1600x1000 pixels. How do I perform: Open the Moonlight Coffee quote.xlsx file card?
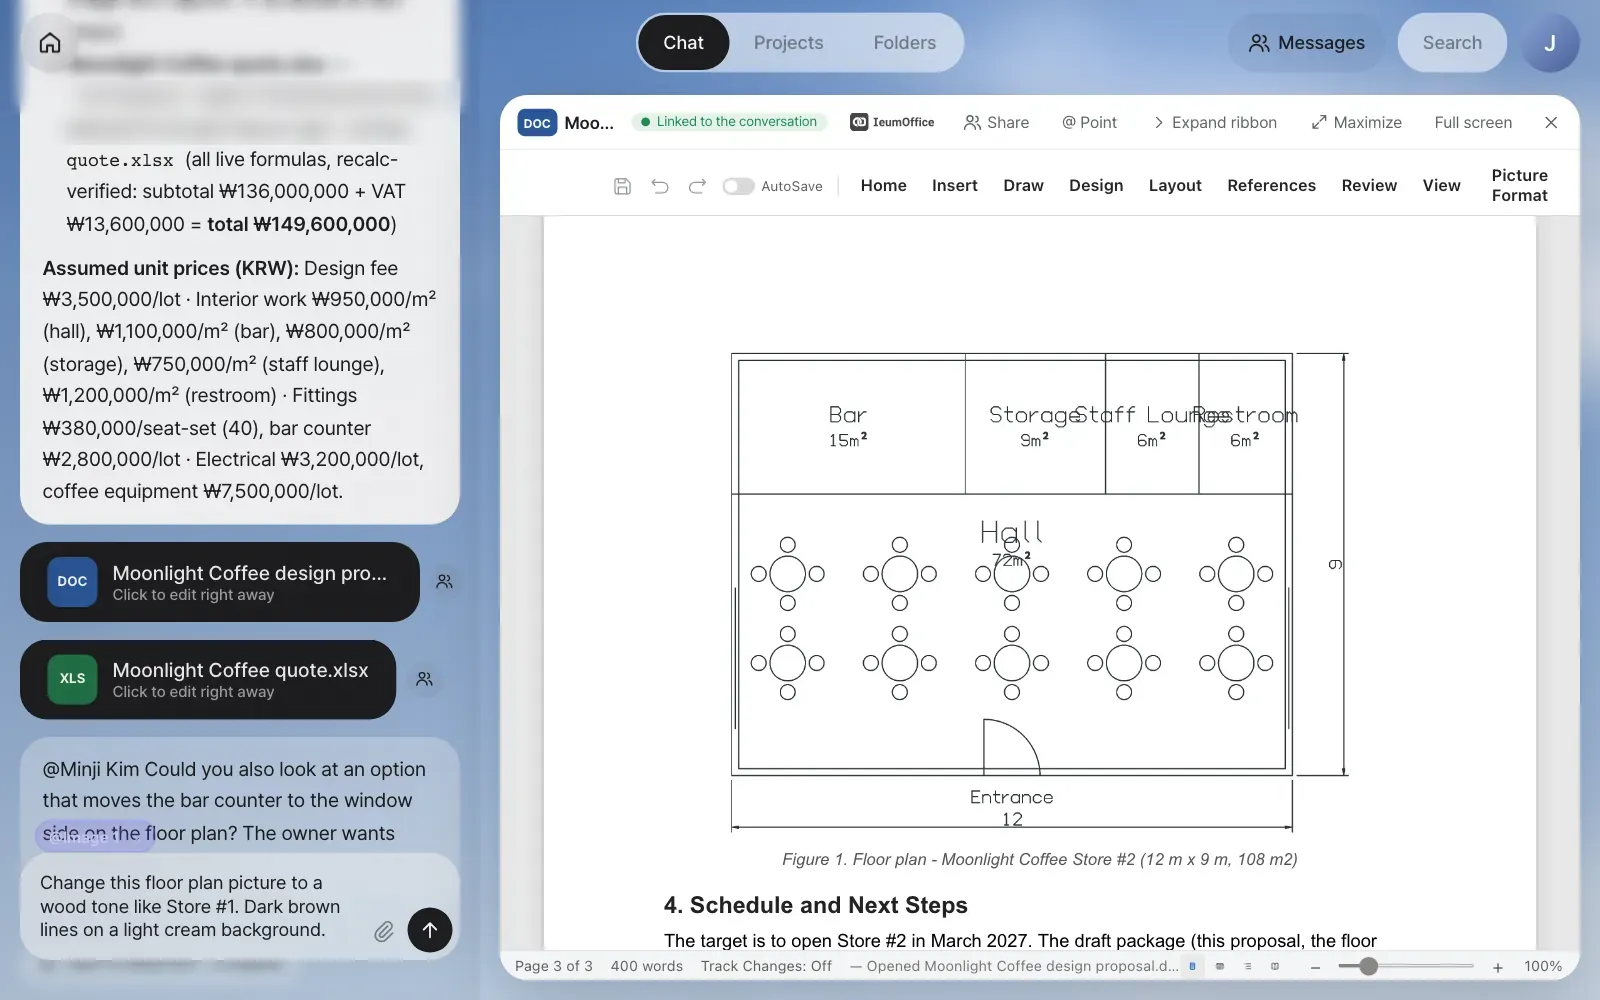[x=208, y=679]
